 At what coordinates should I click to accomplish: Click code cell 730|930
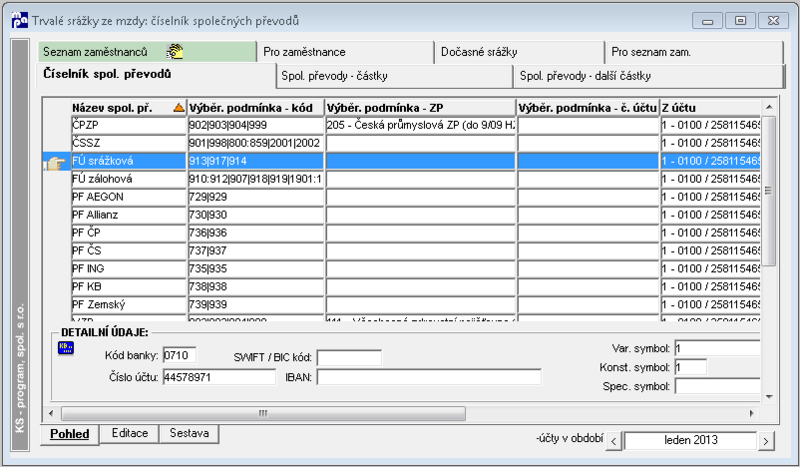256,214
